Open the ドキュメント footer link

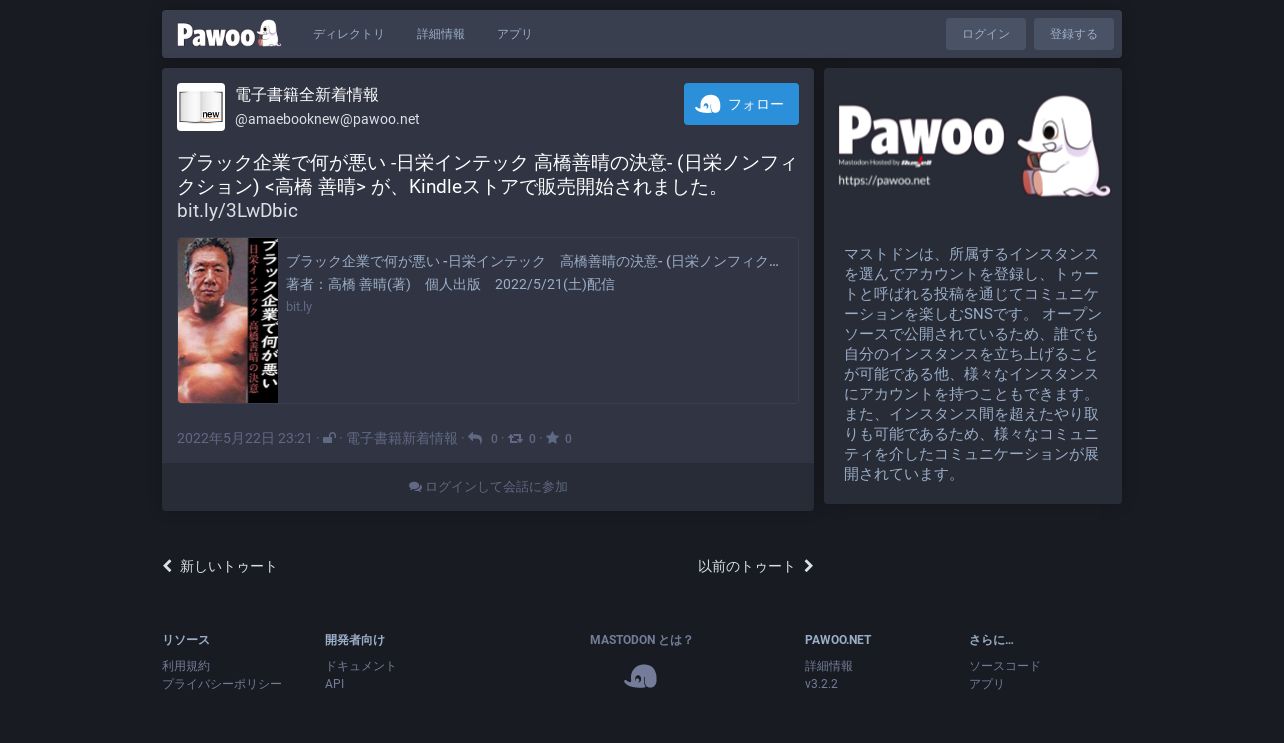(361, 666)
